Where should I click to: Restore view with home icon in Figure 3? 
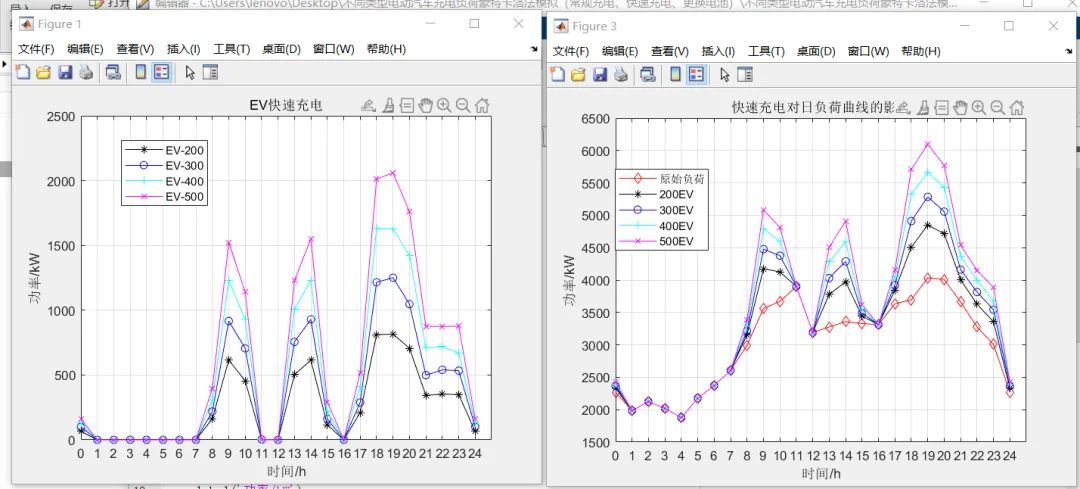click(x=1017, y=107)
